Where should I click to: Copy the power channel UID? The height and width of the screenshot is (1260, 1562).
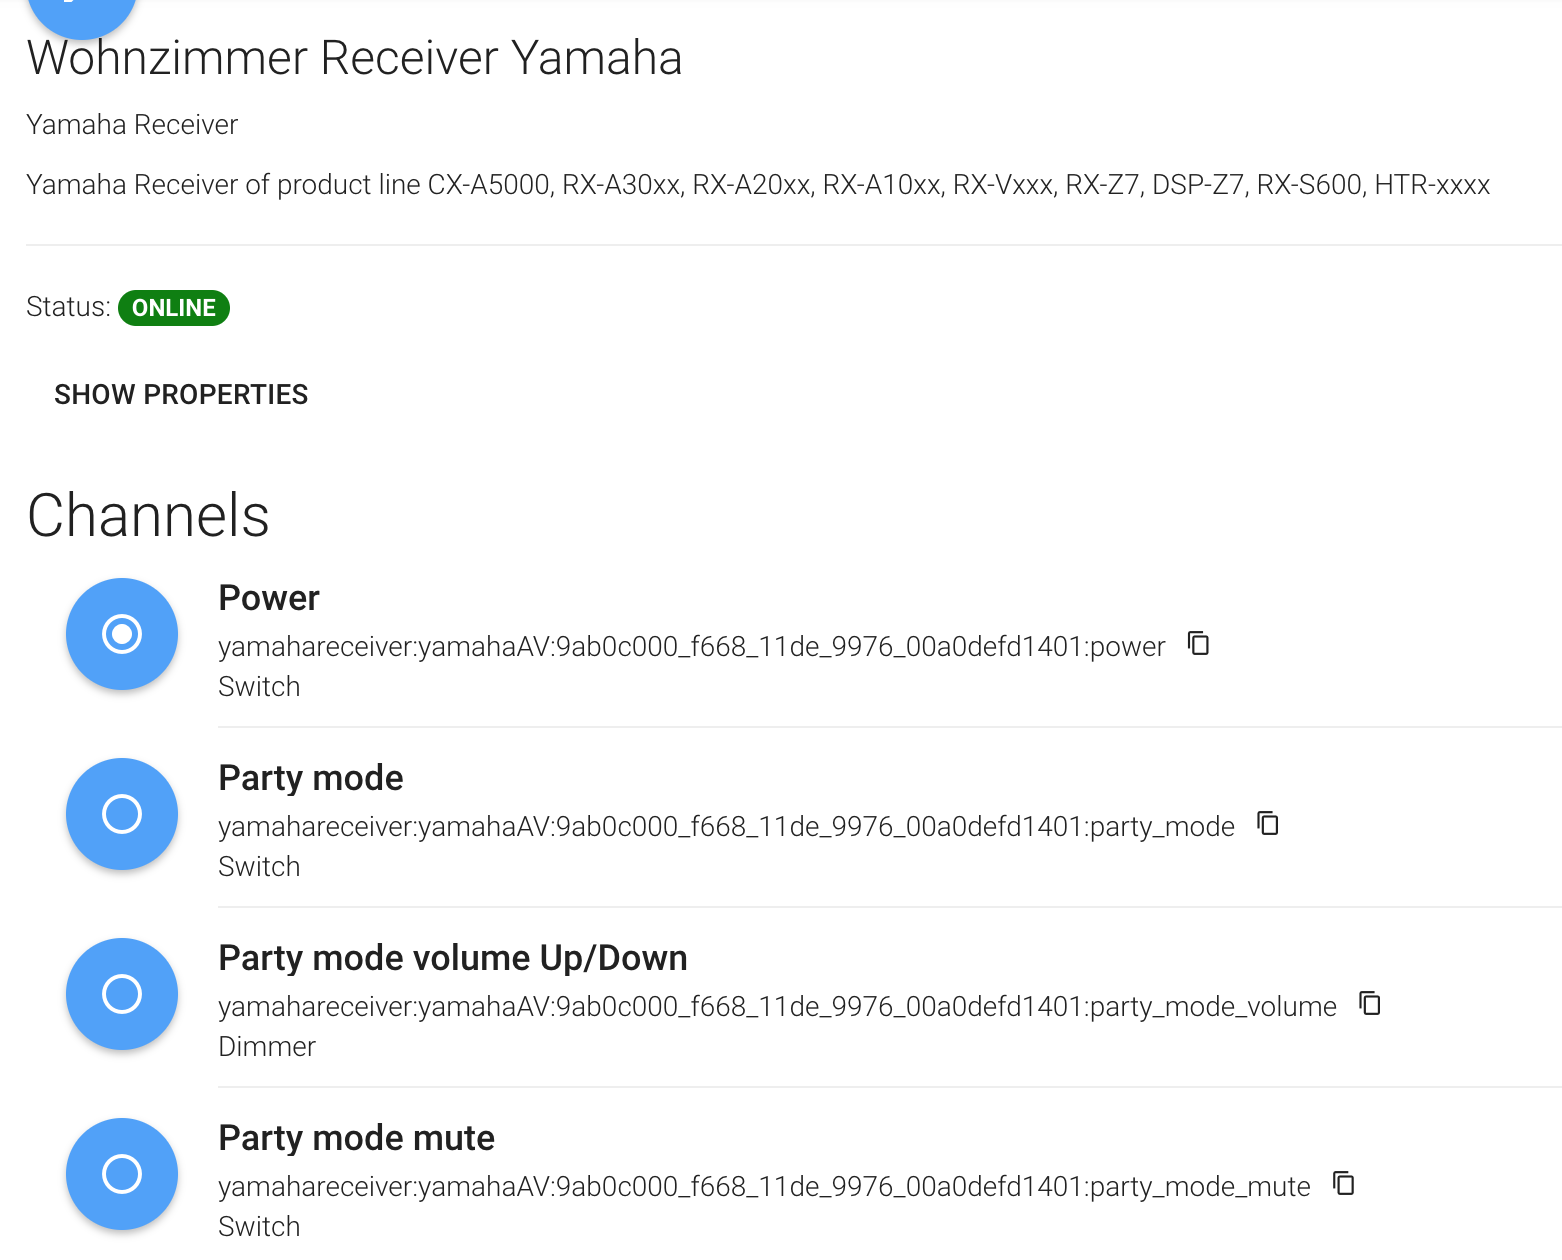pyautogui.click(x=1198, y=643)
